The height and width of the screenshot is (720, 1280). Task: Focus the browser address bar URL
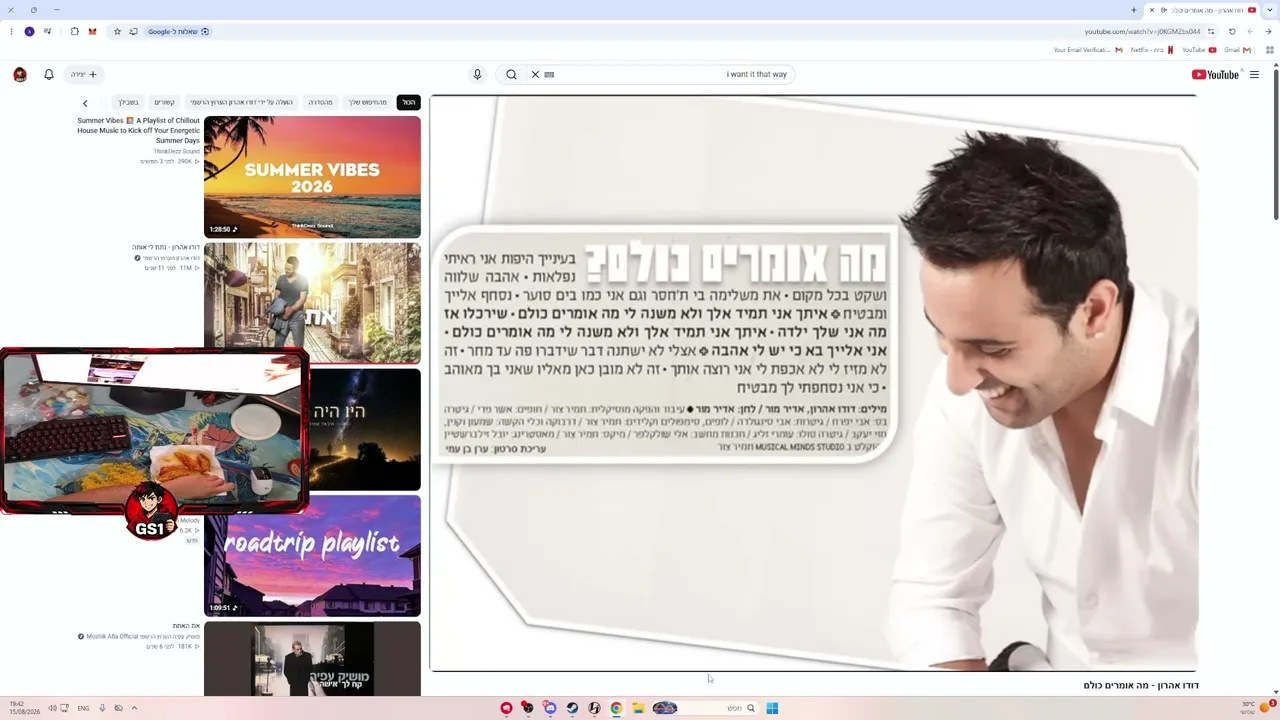pos(1142,31)
